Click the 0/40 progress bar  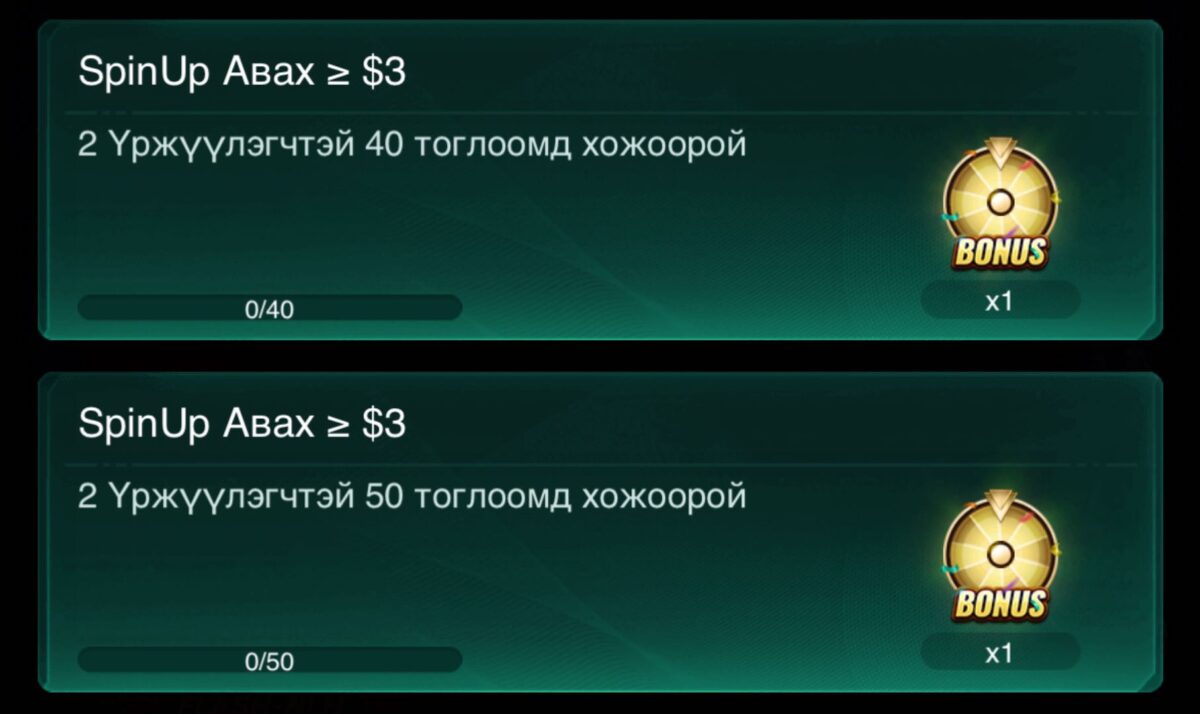(270, 308)
